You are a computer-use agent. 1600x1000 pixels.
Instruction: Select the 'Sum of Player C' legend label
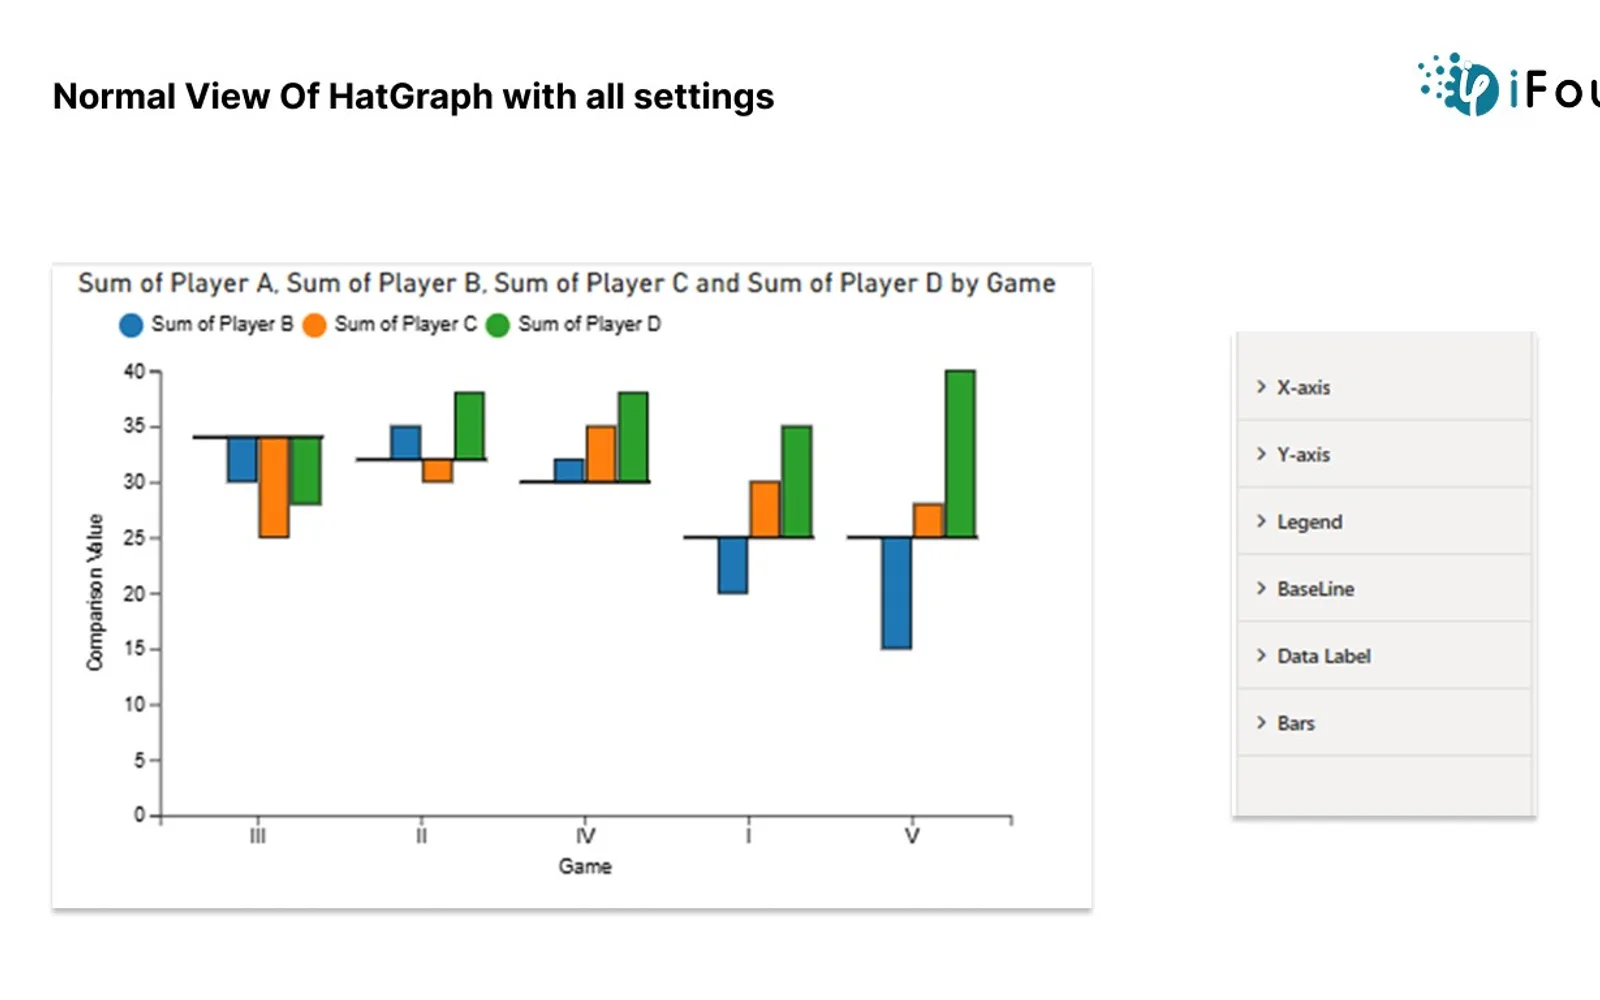pyautogui.click(x=405, y=324)
